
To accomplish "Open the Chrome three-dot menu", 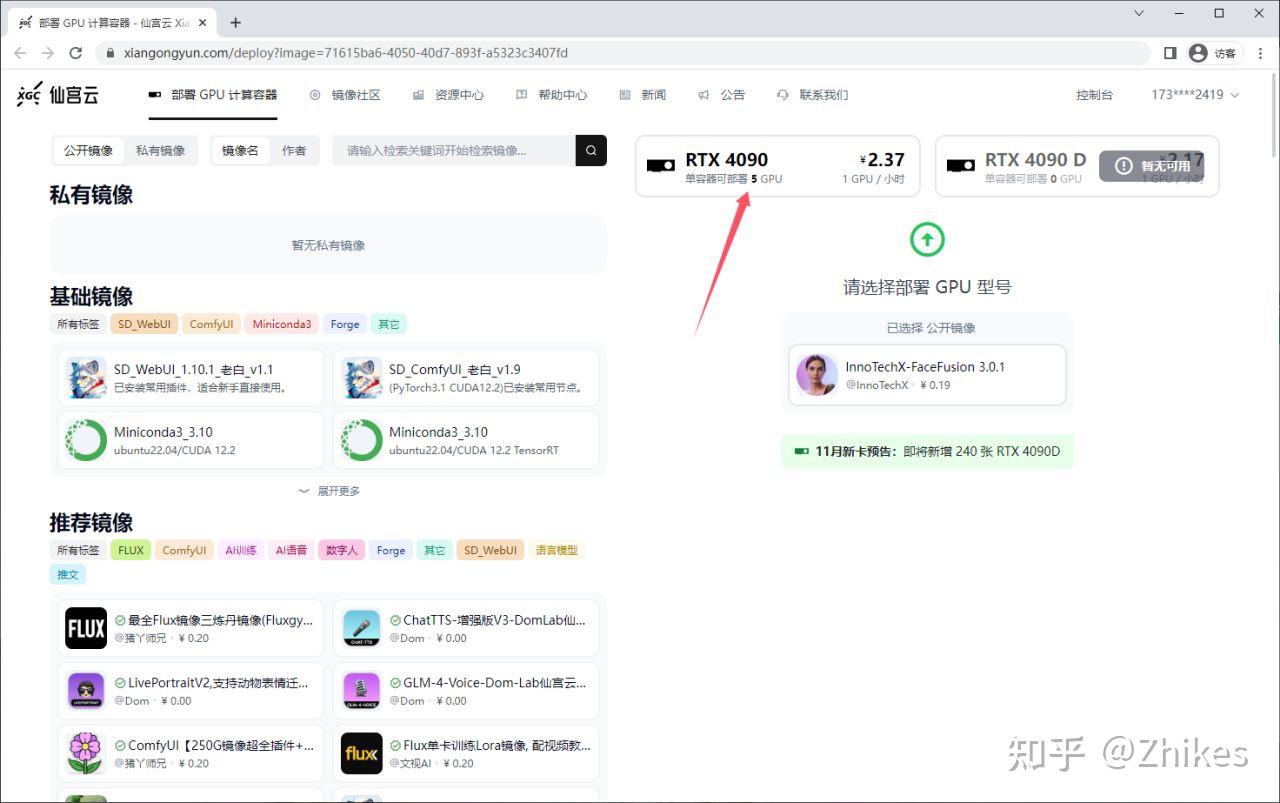I will 1260,53.
